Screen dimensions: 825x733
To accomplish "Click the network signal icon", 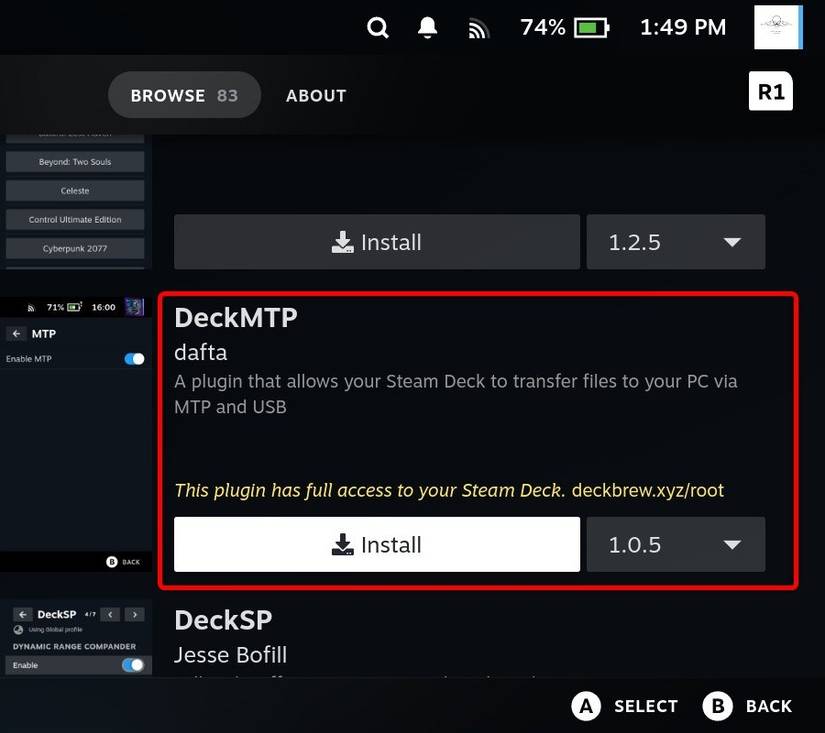I will tap(478, 27).
